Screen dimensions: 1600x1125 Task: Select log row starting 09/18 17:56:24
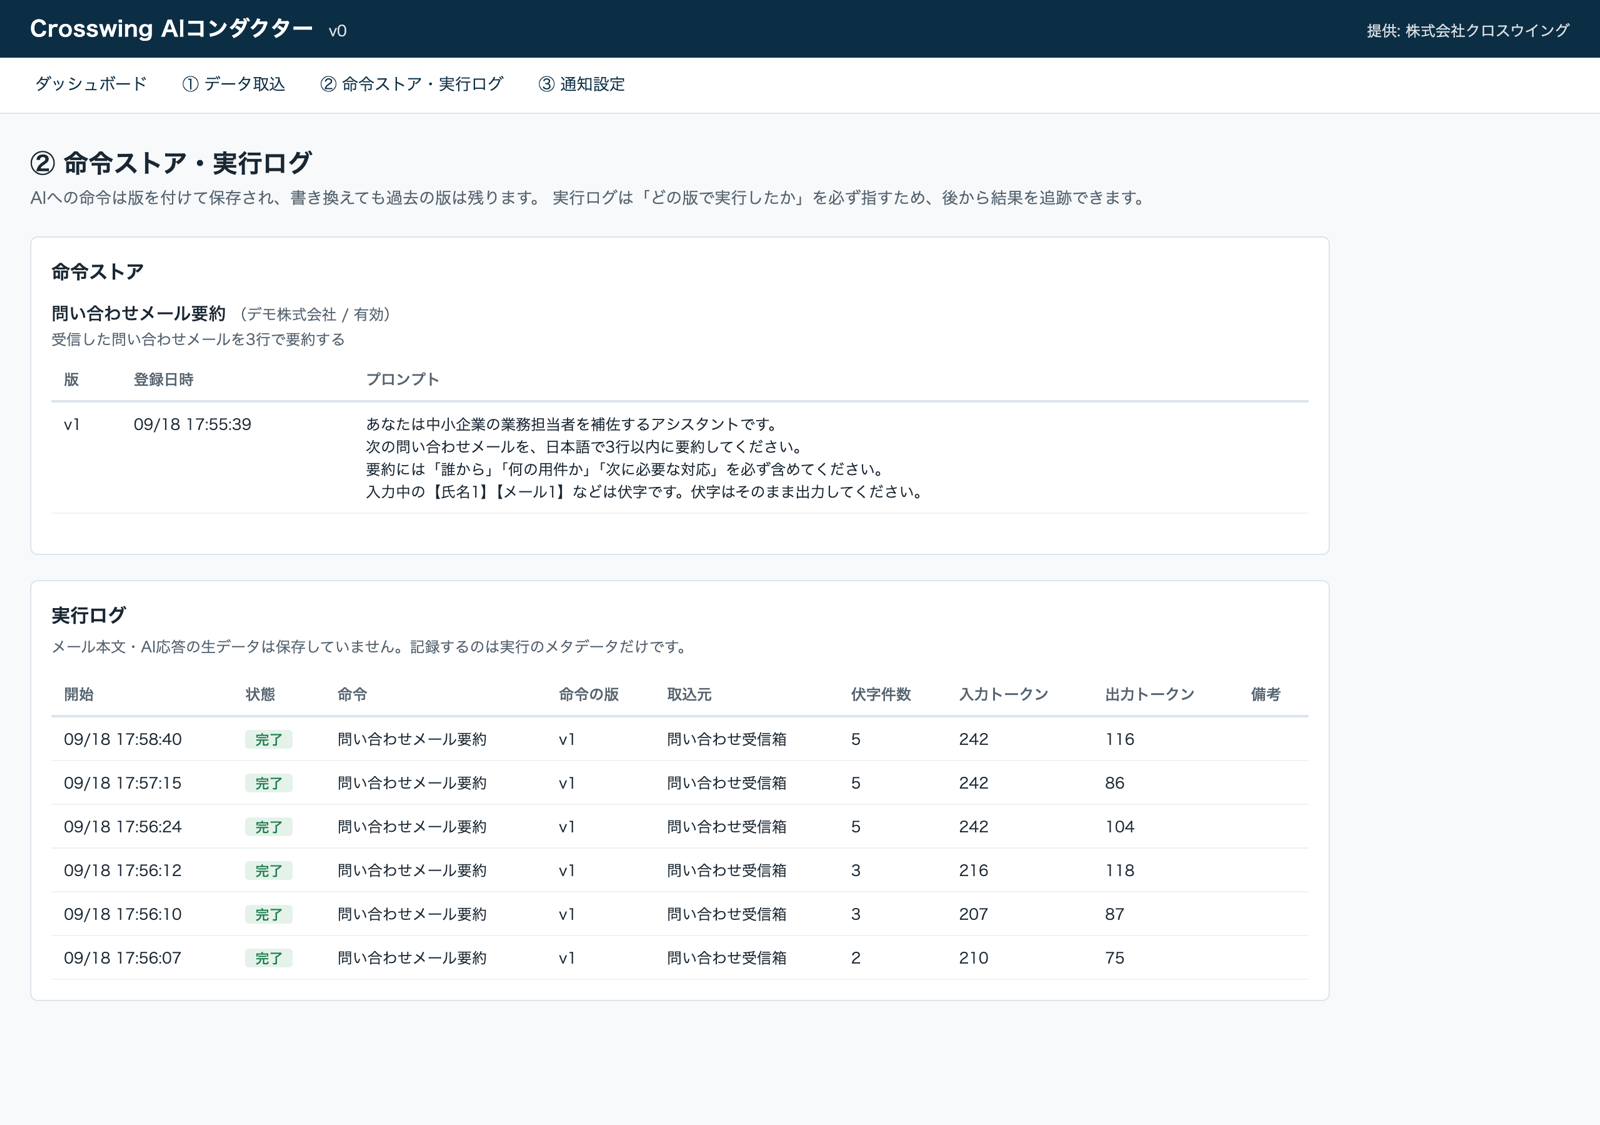pyautogui.click(x=679, y=827)
